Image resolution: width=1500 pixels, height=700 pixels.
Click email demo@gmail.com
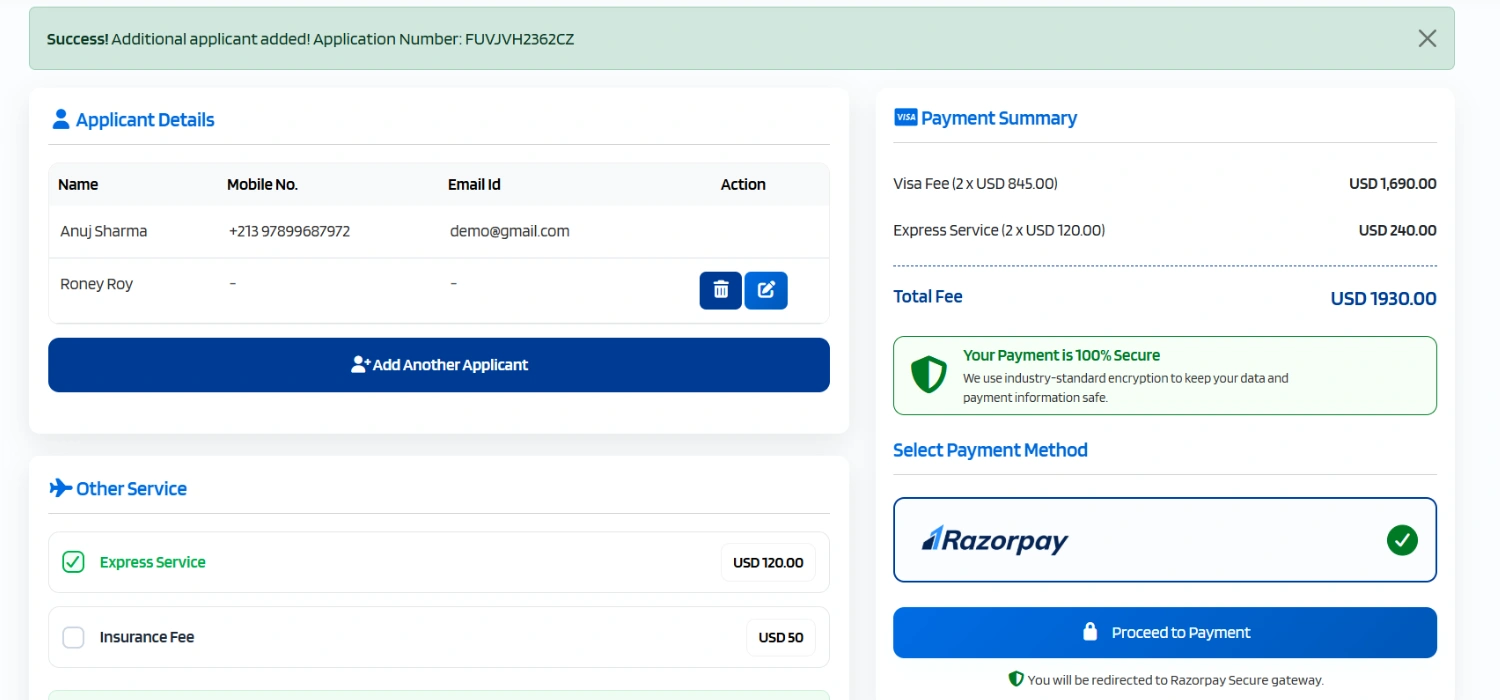[x=510, y=231]
